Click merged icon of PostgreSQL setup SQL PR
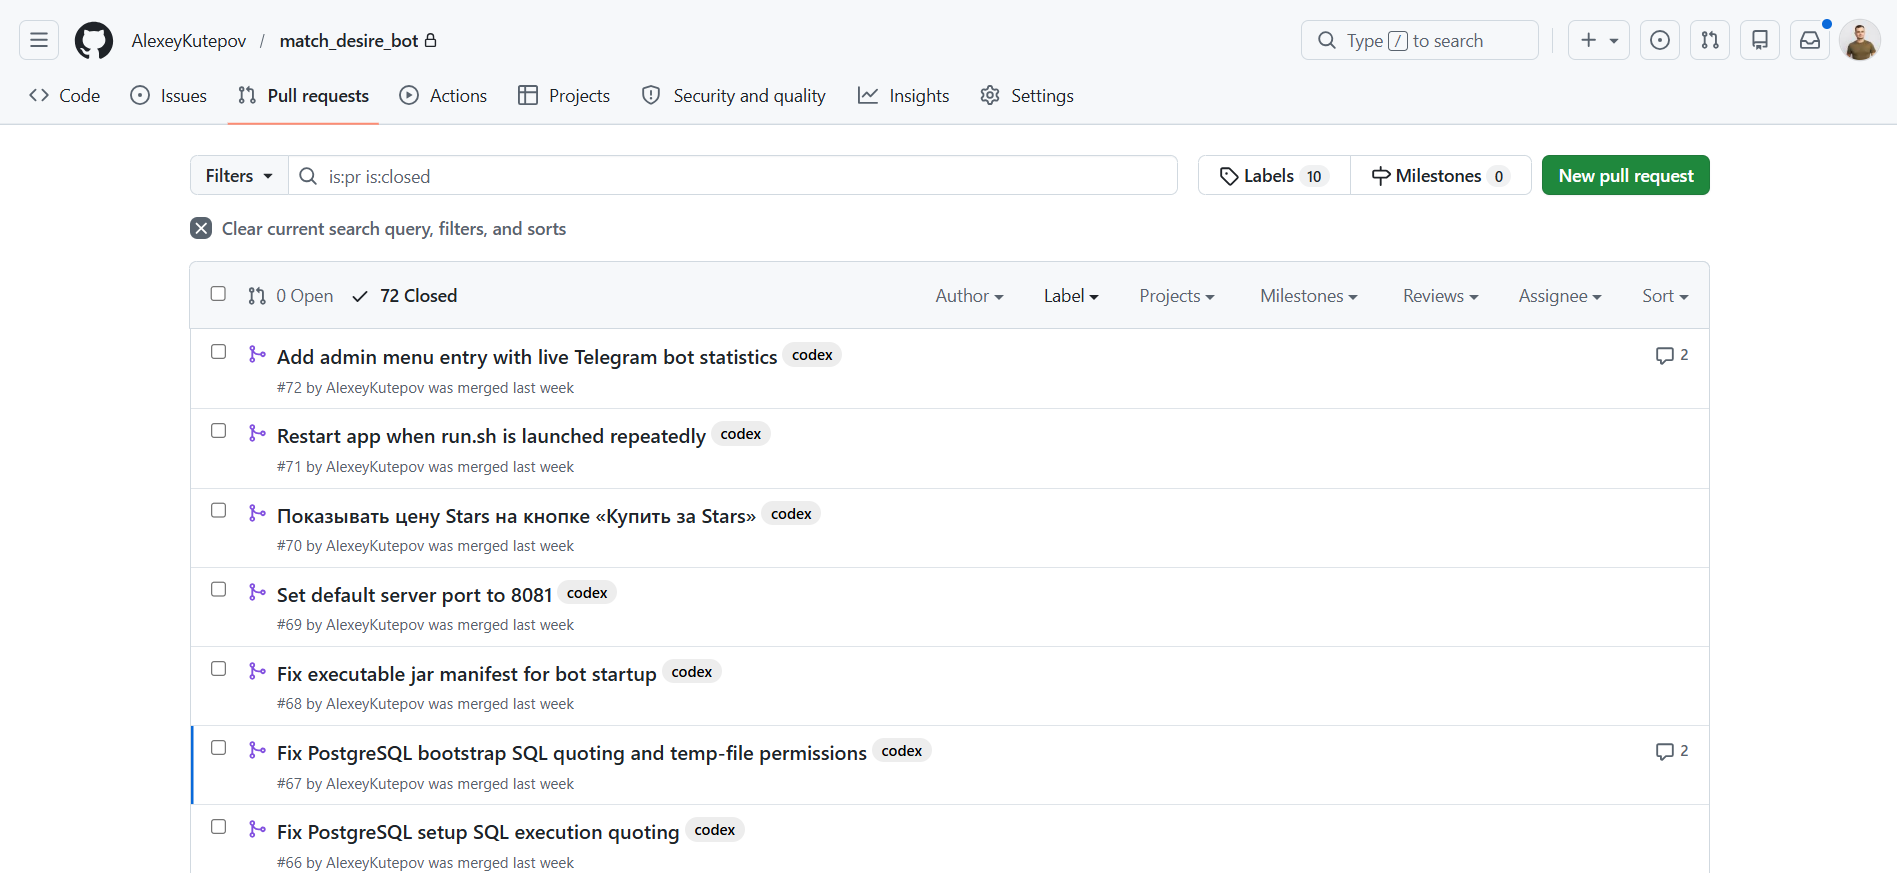 257,829
